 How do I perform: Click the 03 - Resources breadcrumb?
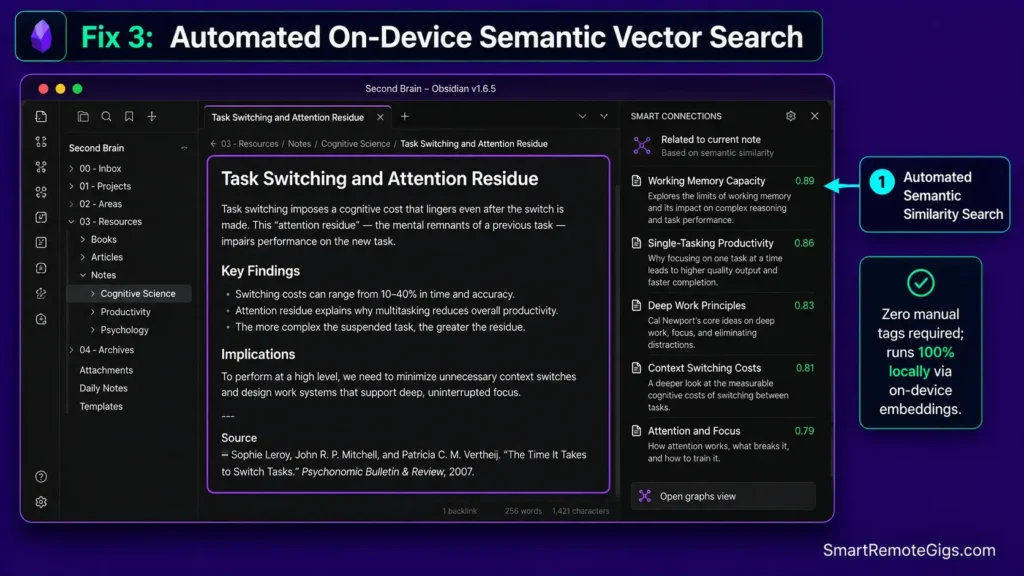point(249,144)
